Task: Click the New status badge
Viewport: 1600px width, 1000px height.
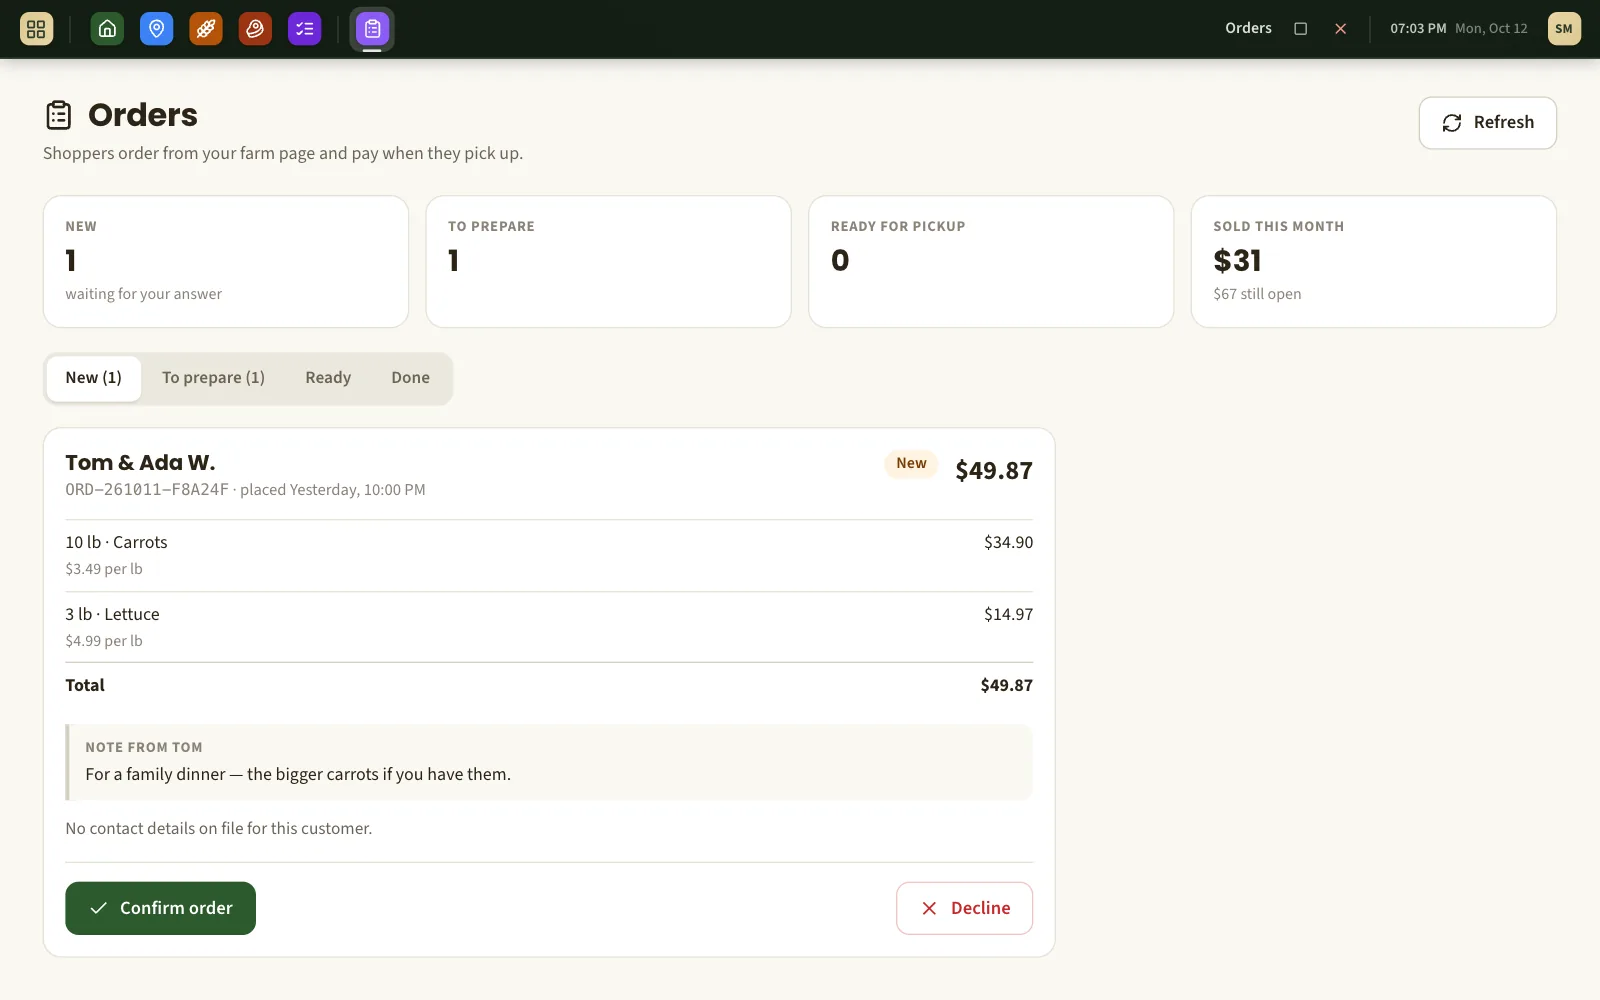Action: pyautogui.click(x=911, y=464)
